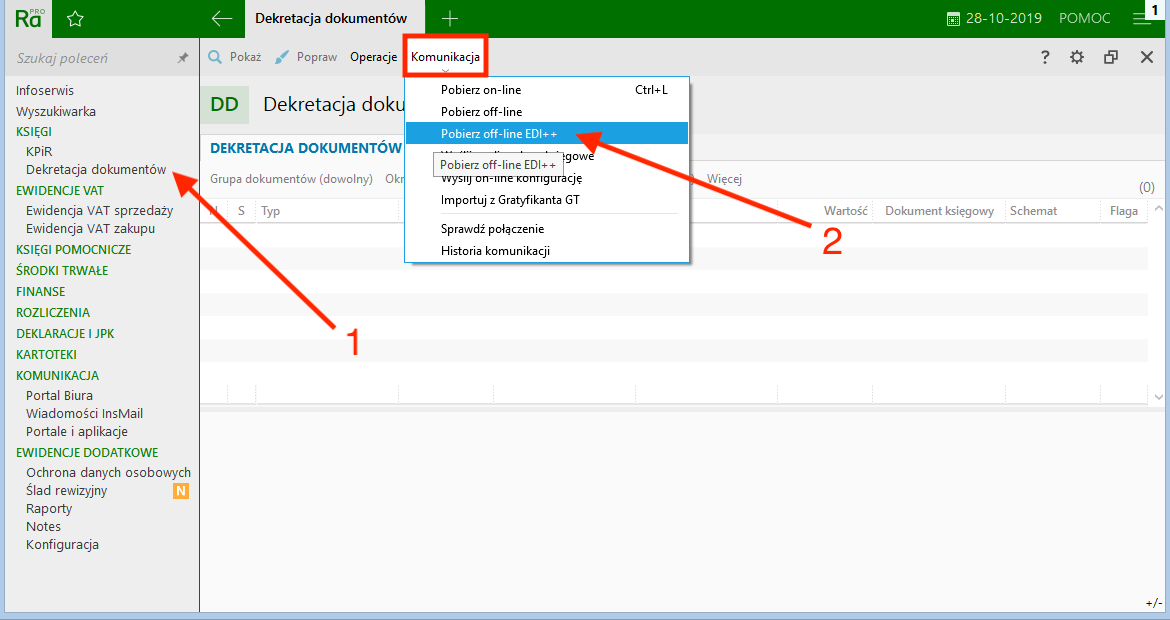1170x620 pixels.
Task: Click POMOC link in top bar
Action: (x=1078, y=18)
